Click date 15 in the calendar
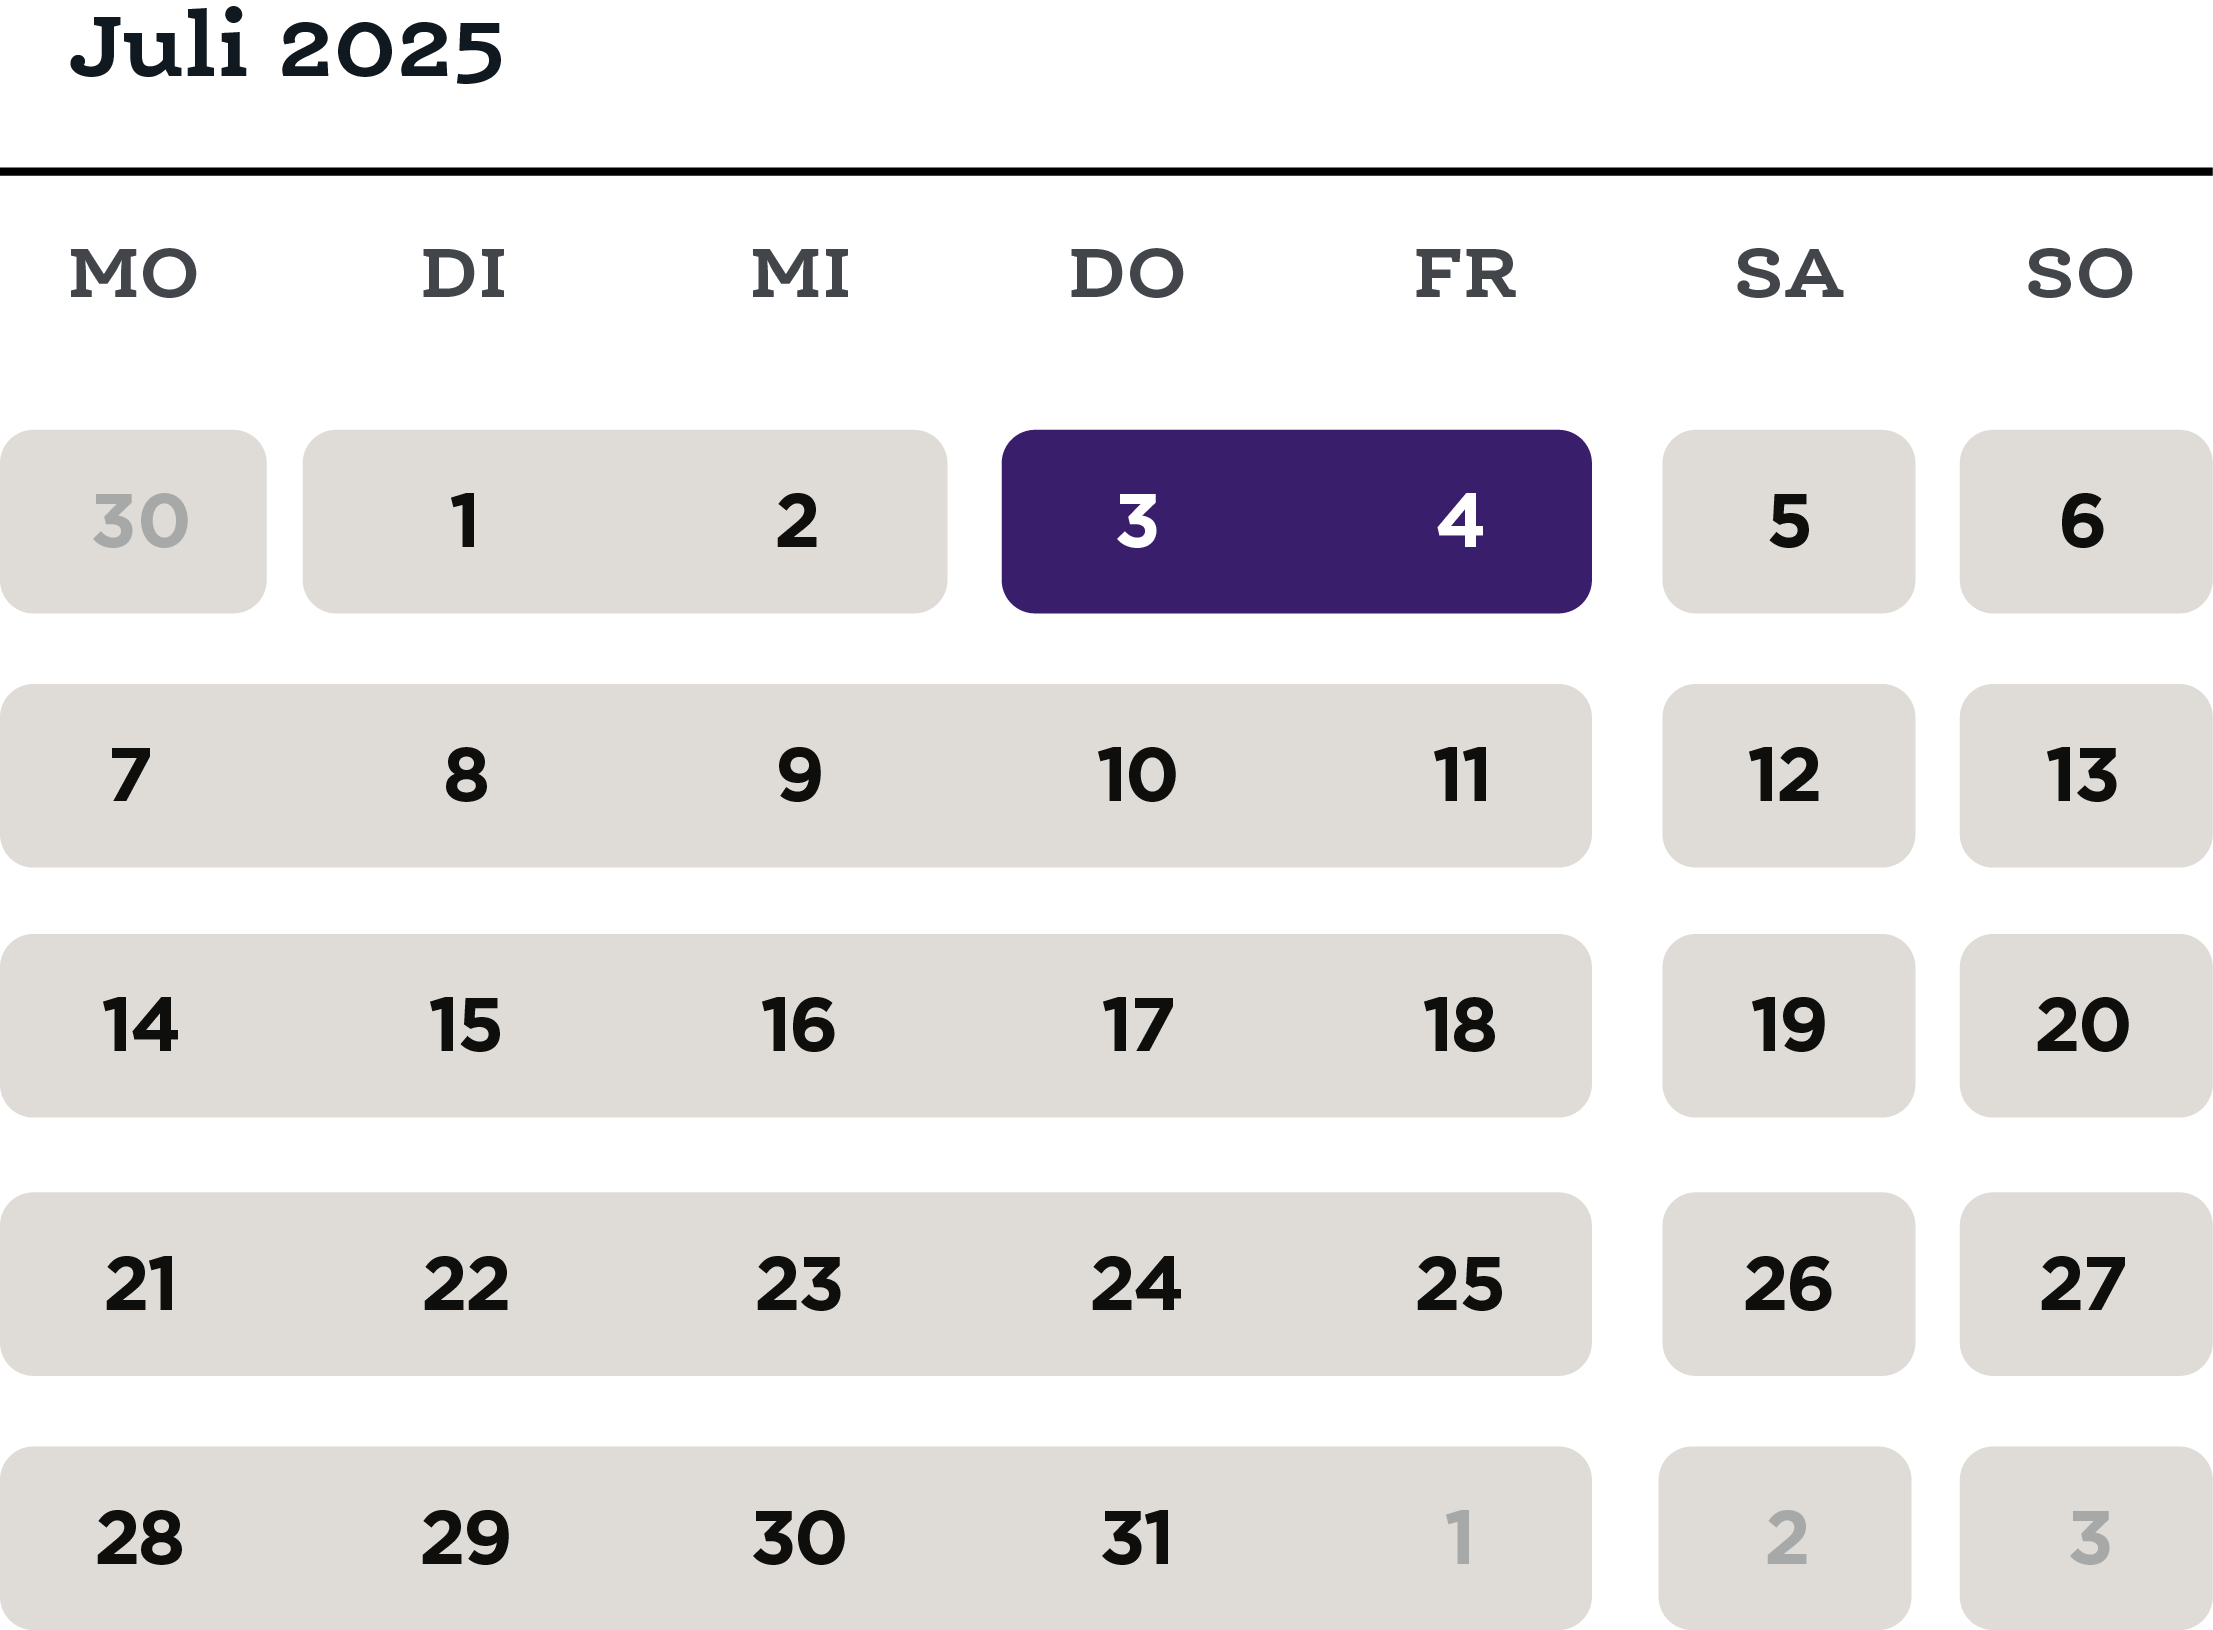2213x1630 pixels. pos(465,1025)
